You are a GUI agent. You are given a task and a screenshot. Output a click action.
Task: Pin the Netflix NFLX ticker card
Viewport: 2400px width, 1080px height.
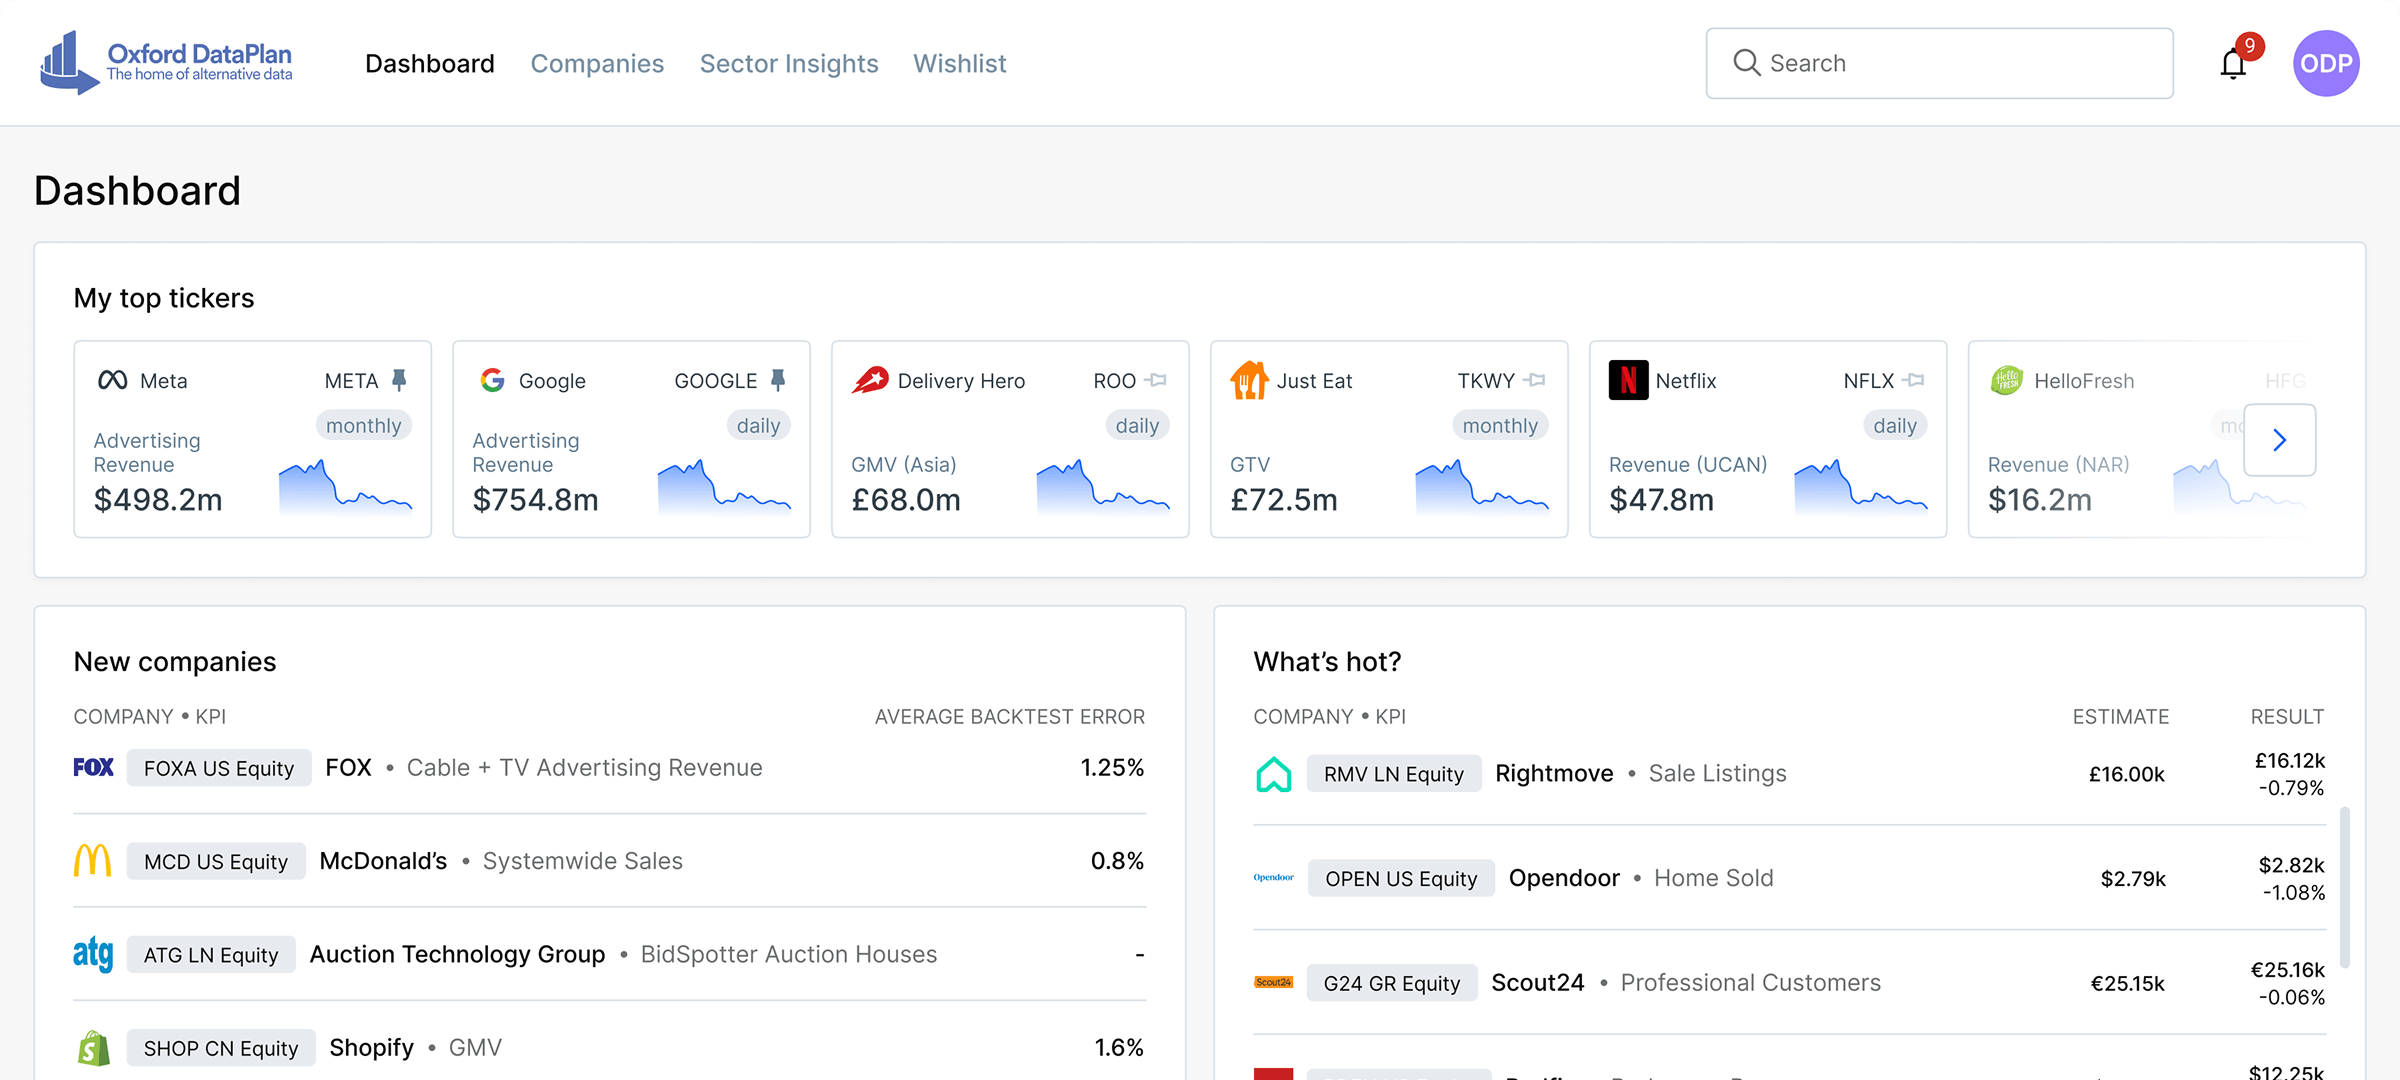click(x=1916, y=380)
